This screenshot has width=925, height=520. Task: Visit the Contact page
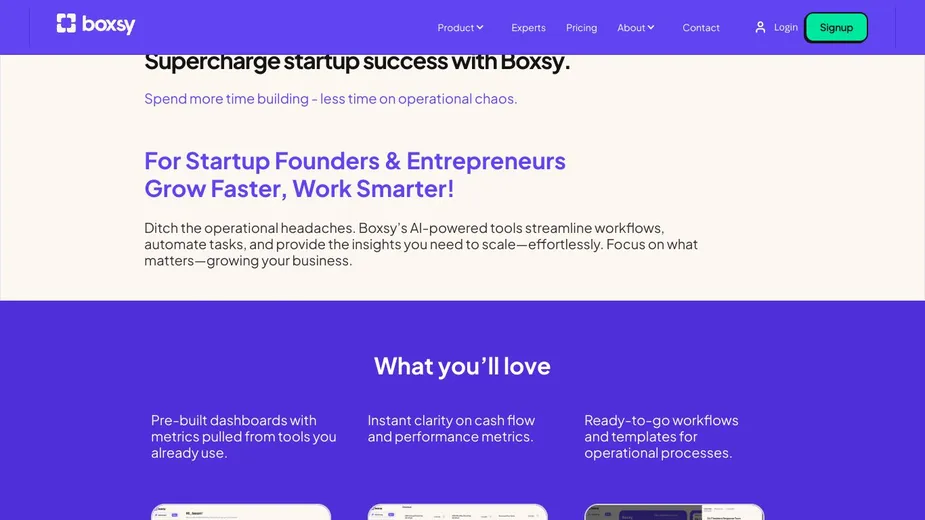coord(701,28)
